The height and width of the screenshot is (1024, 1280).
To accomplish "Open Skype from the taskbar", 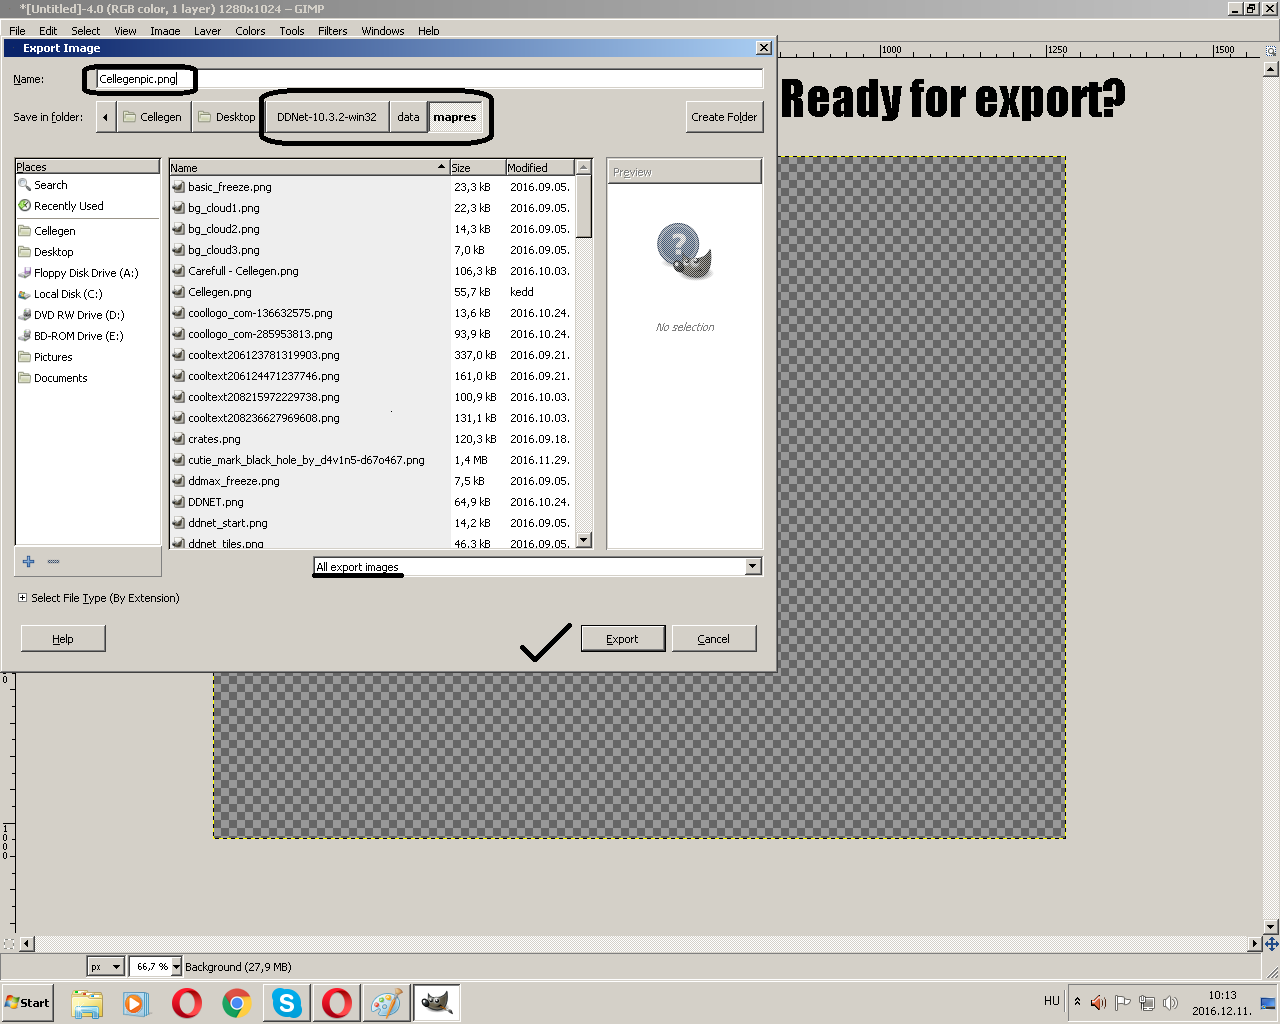I will [287, 1002].
